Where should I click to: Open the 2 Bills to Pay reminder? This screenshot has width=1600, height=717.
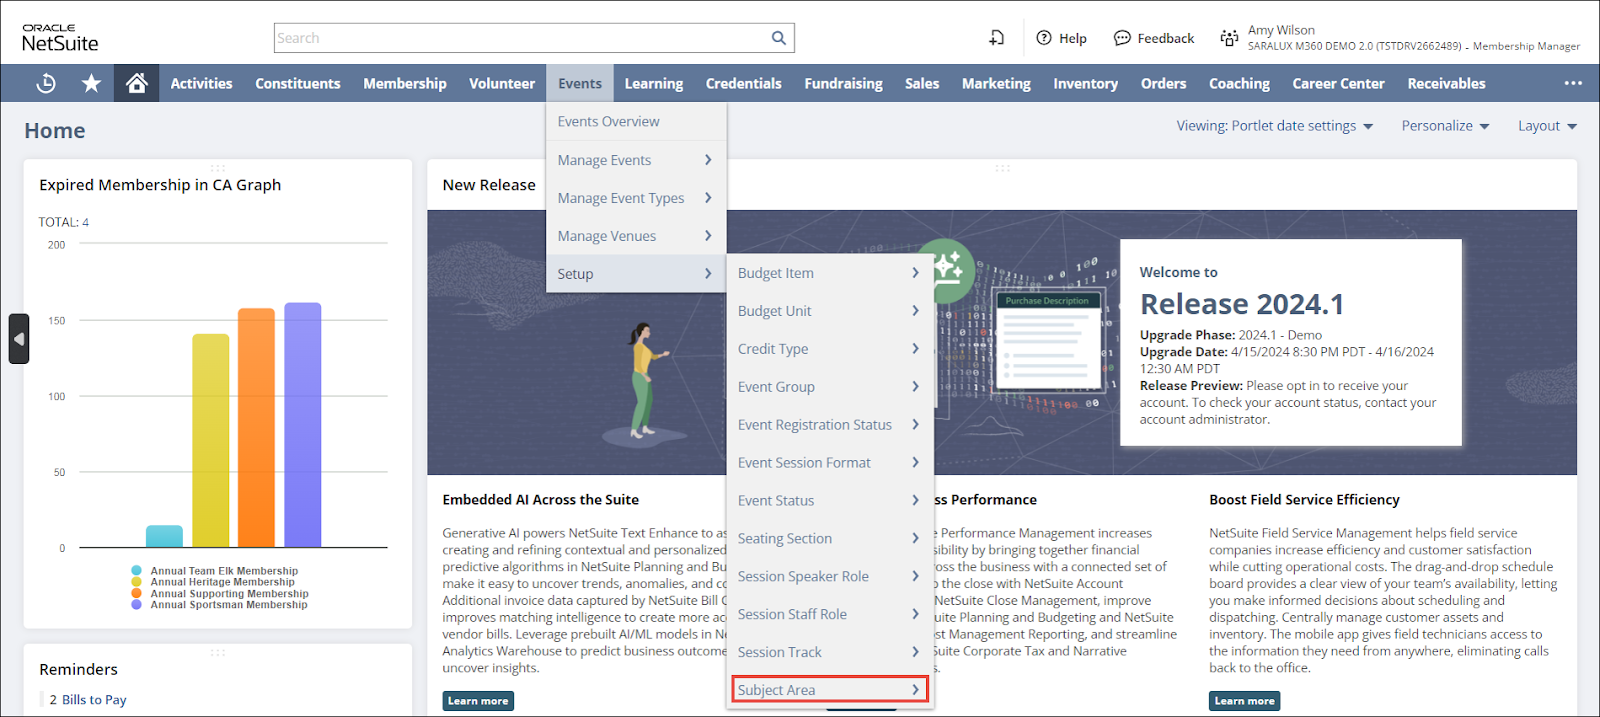point(88,700)
